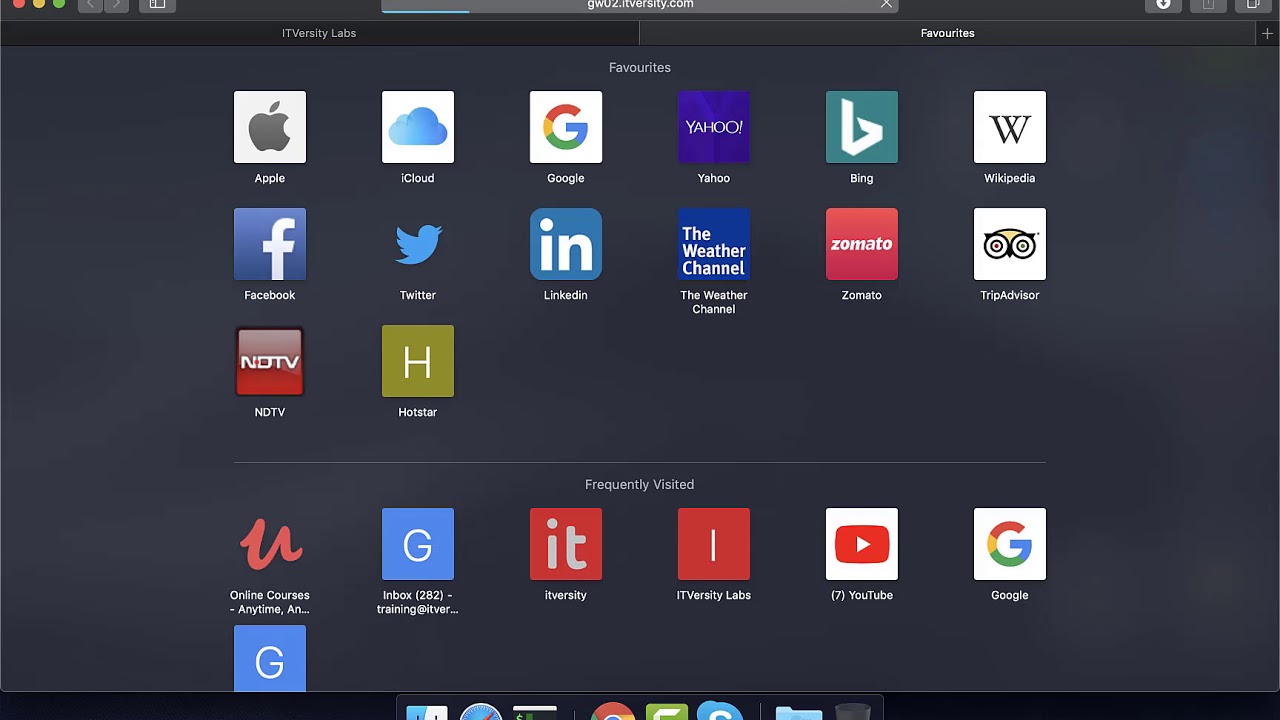This screenshot has width=1280, height=720.
Task: Launch Safari from the Dock
Action: pos(481,712)
